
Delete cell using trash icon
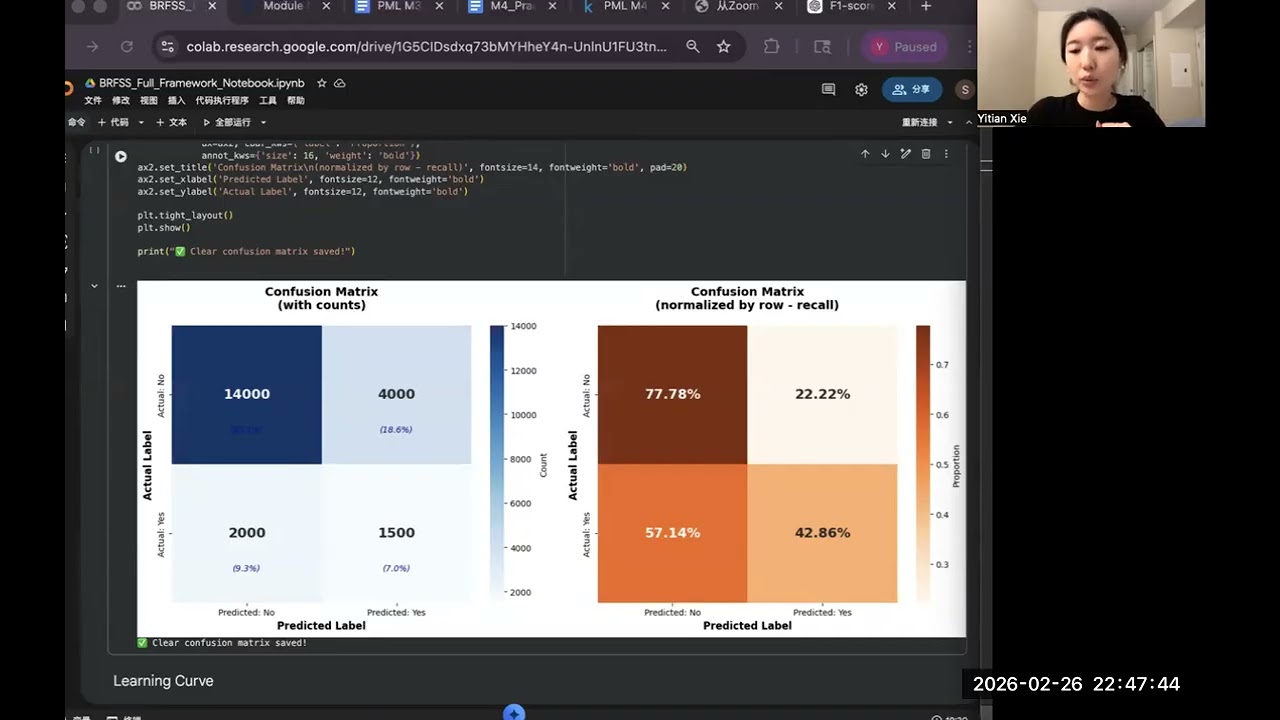tap(926, 153)
